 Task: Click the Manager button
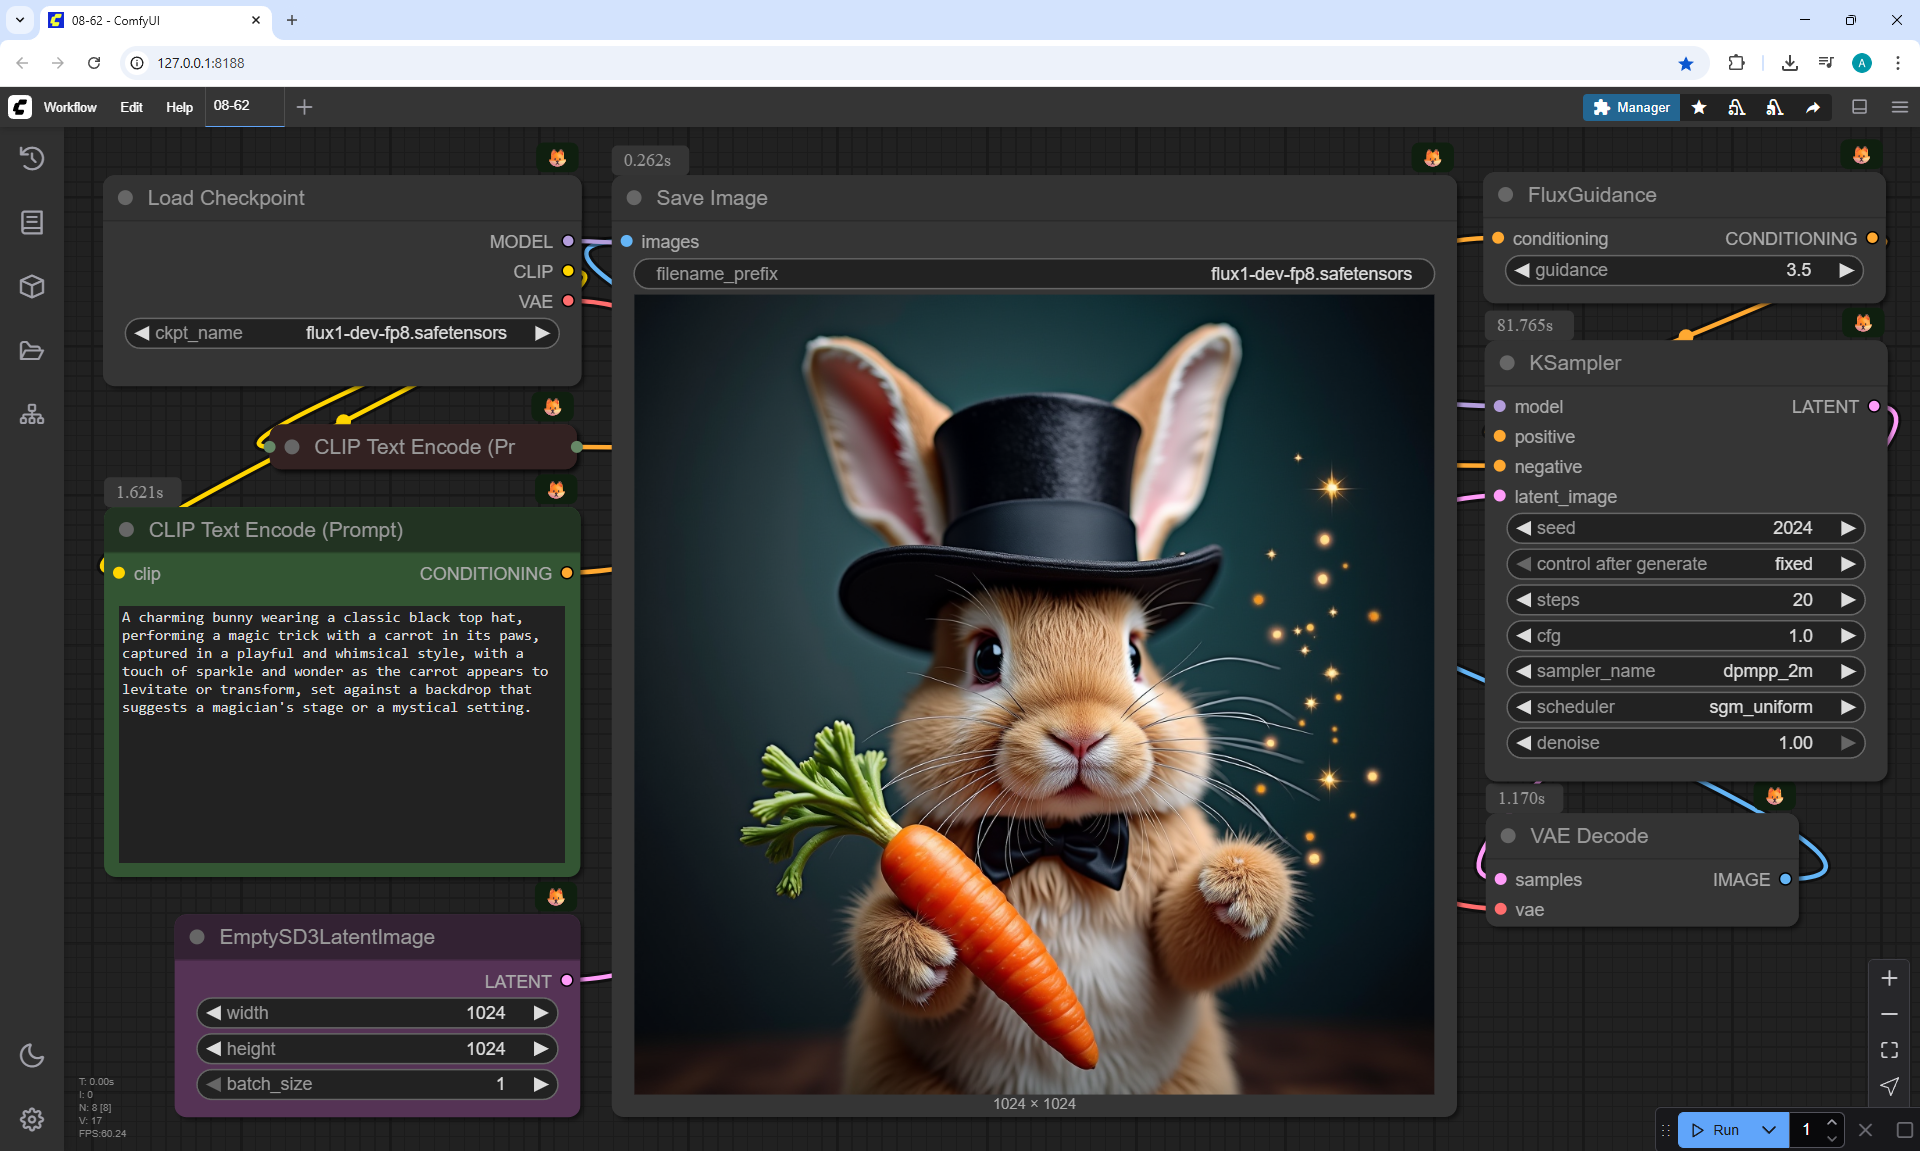coord(1631,107)
